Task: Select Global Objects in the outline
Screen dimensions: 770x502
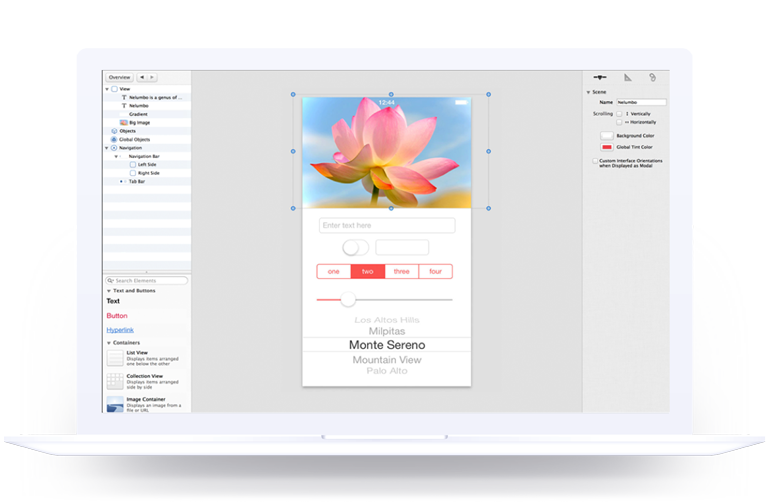Action: pos(133,139)
